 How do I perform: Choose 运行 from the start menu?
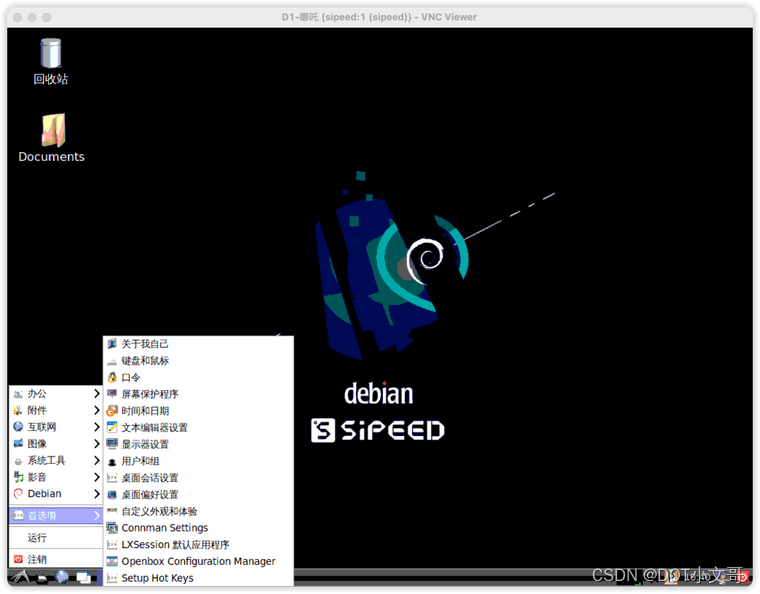point(56,537)
